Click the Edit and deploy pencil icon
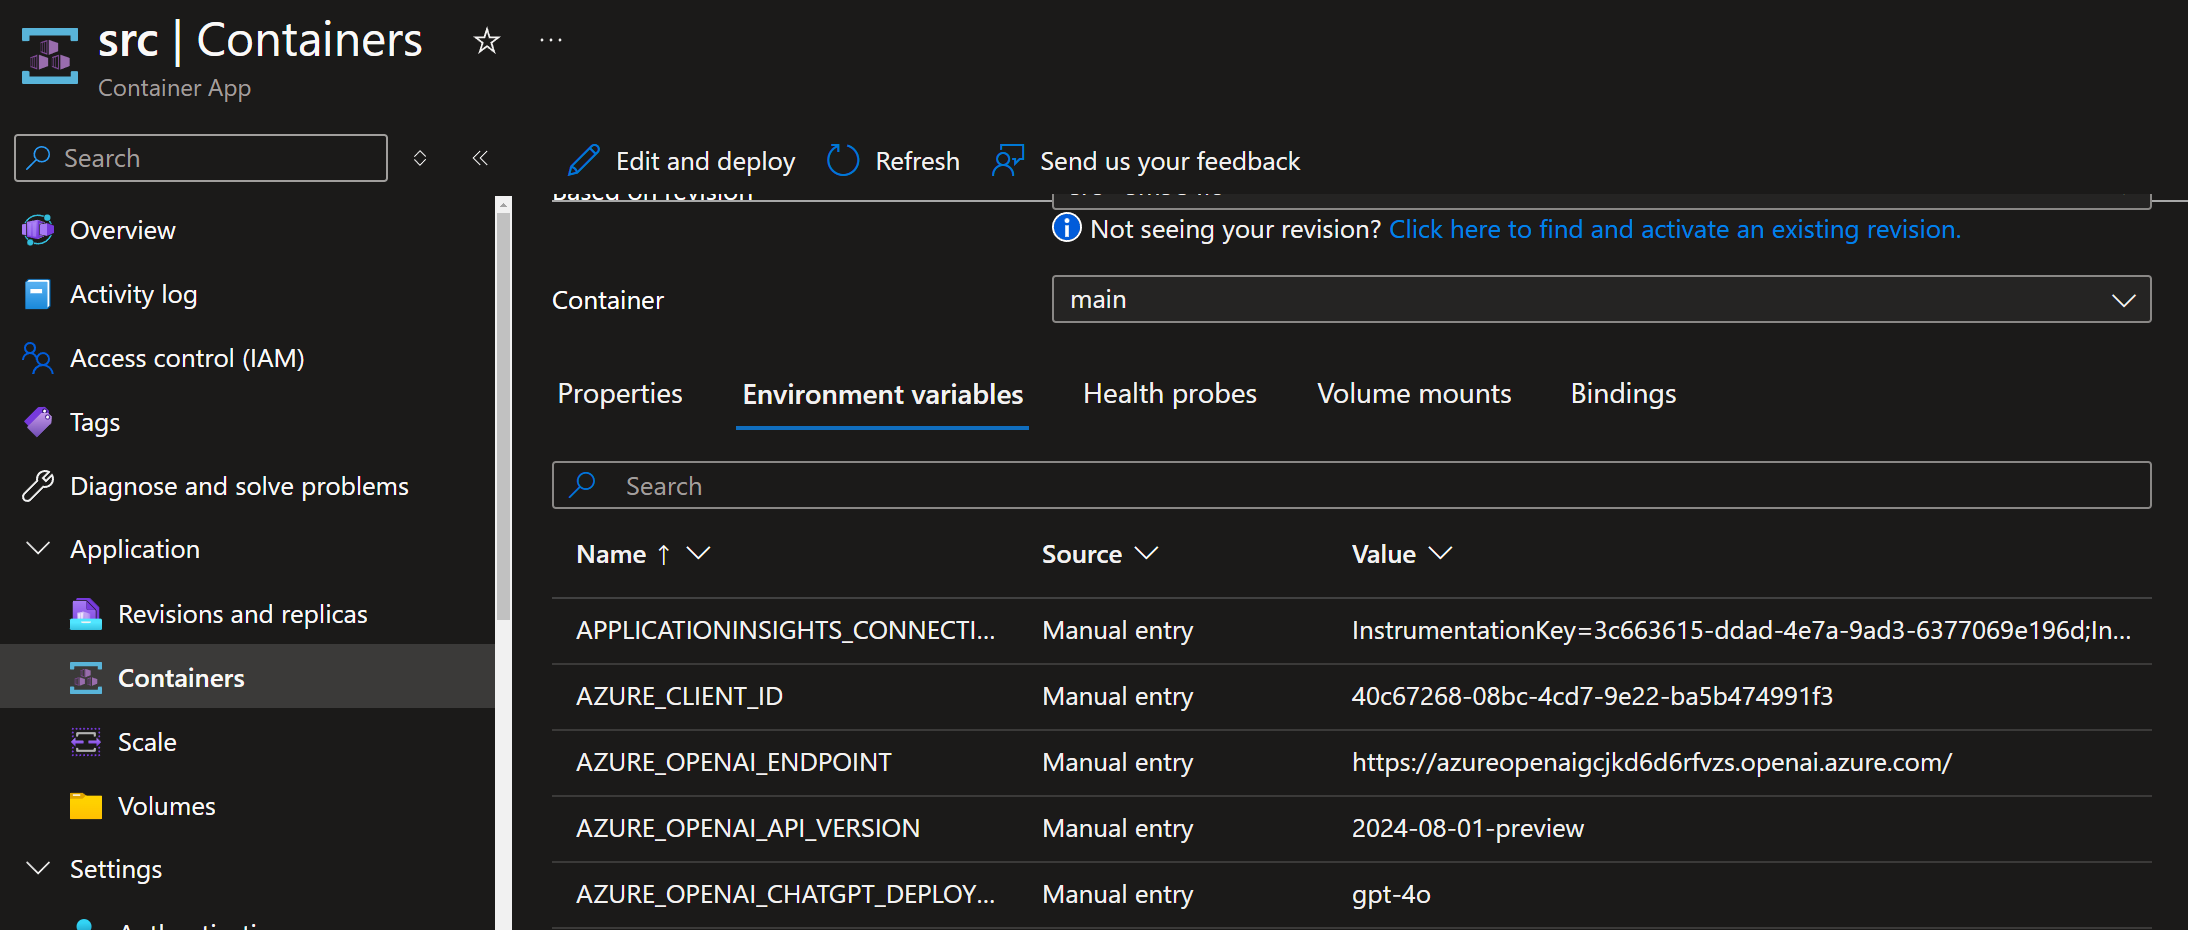 click(583, 161)
